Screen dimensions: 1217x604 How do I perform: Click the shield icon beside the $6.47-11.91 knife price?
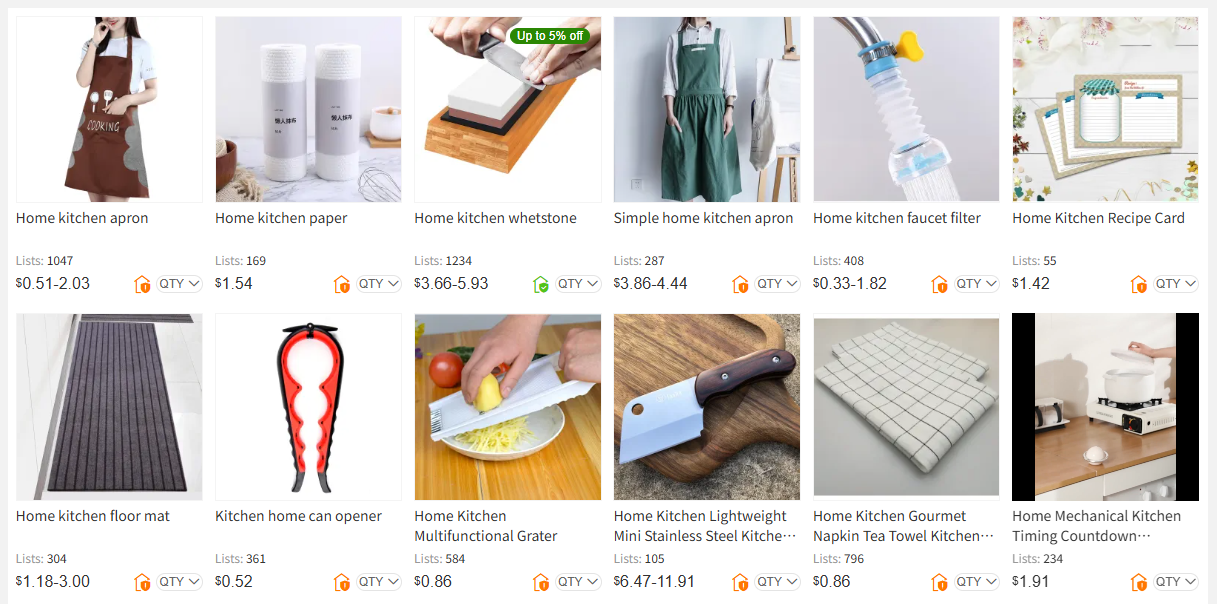[741, 582]
